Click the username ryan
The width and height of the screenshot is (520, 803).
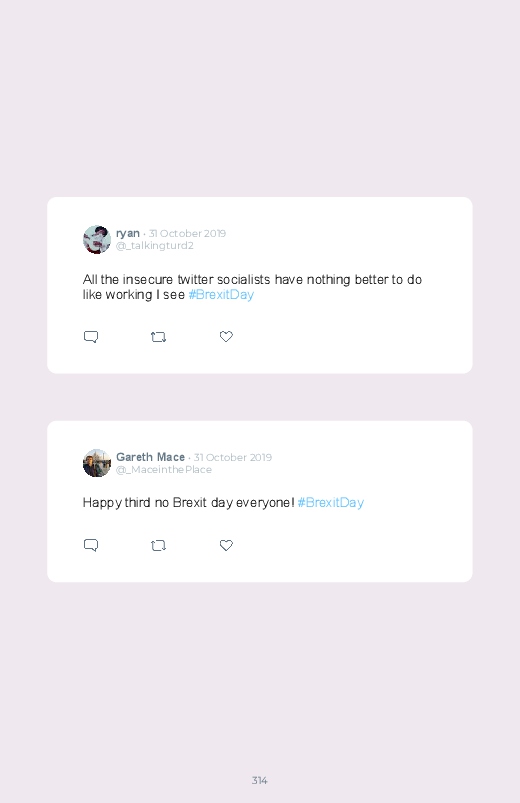pyautogui.click(x=128, y=234)
